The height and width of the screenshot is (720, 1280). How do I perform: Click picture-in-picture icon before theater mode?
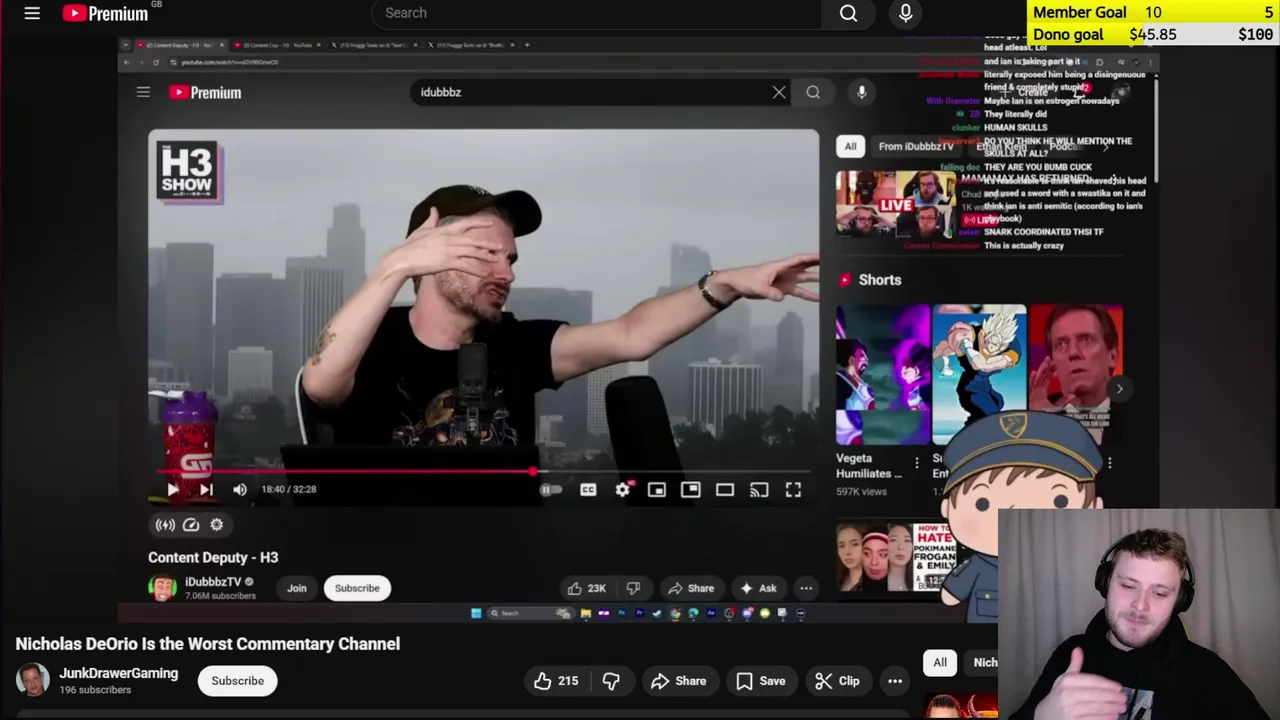pyautogui.click(x=690, y=490)
